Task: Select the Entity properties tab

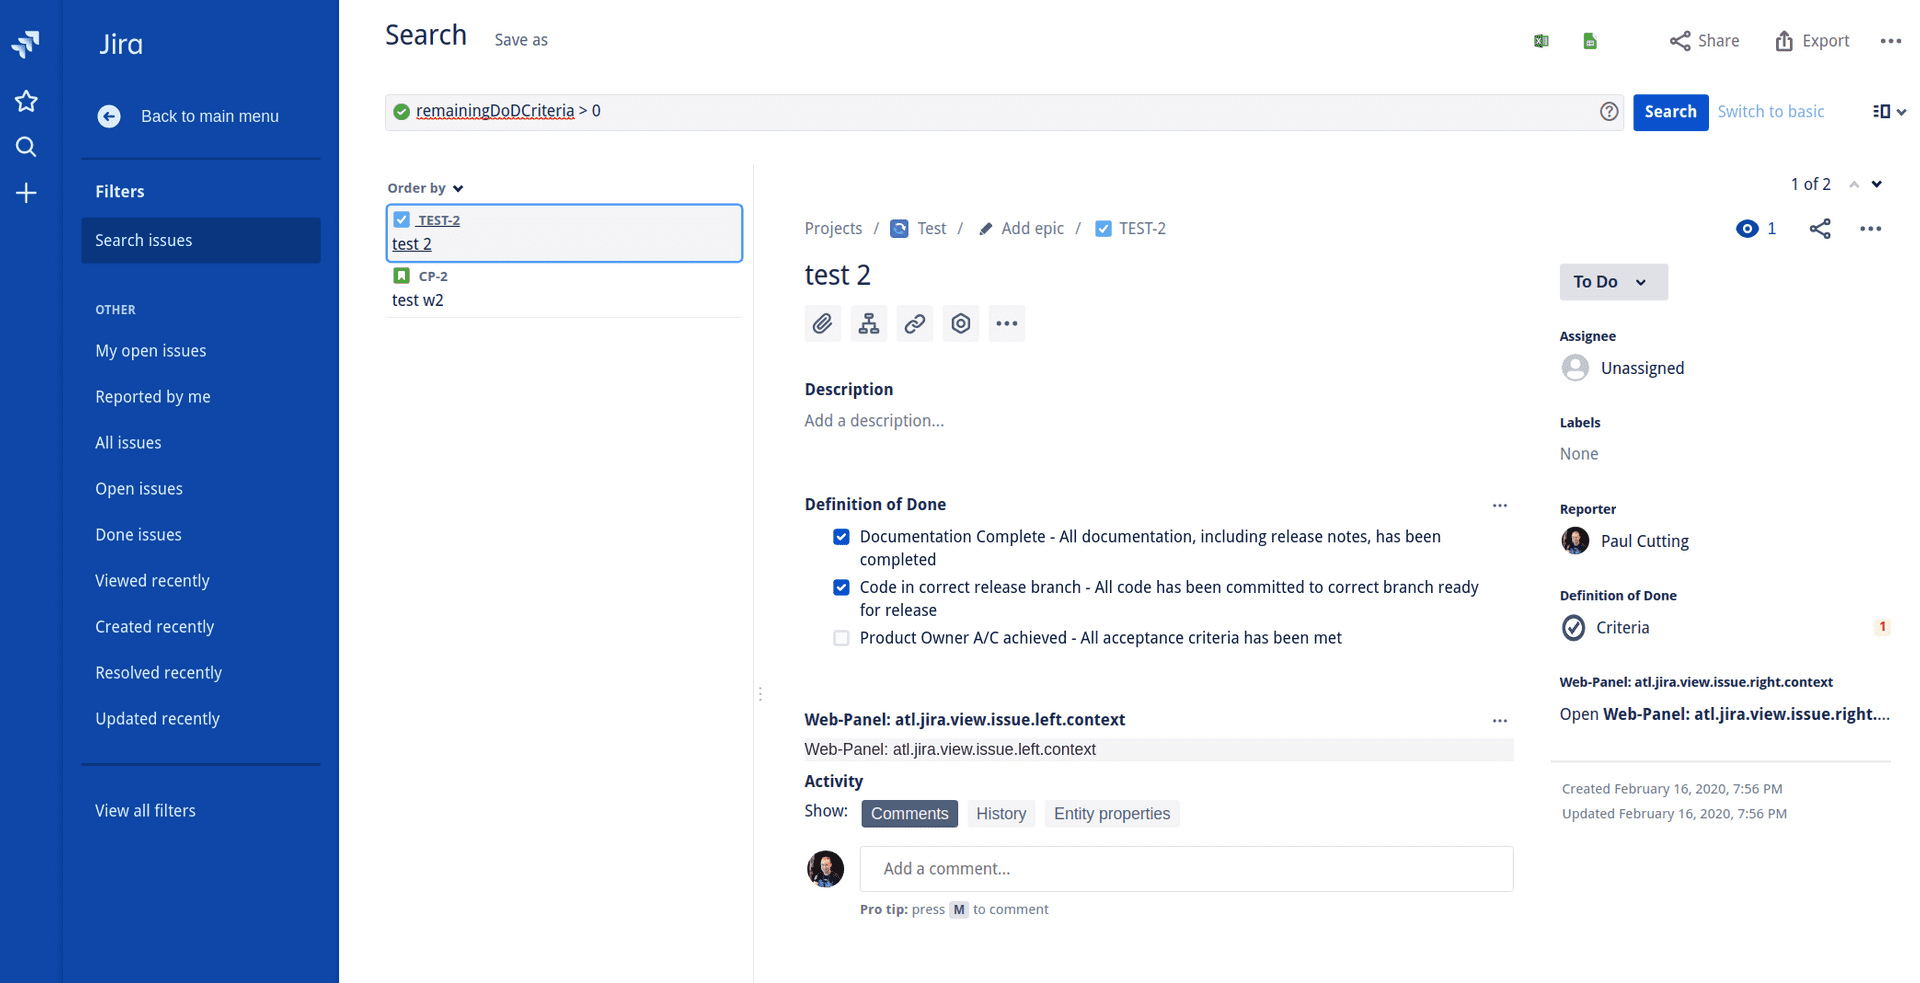Action: [1111, 813]
